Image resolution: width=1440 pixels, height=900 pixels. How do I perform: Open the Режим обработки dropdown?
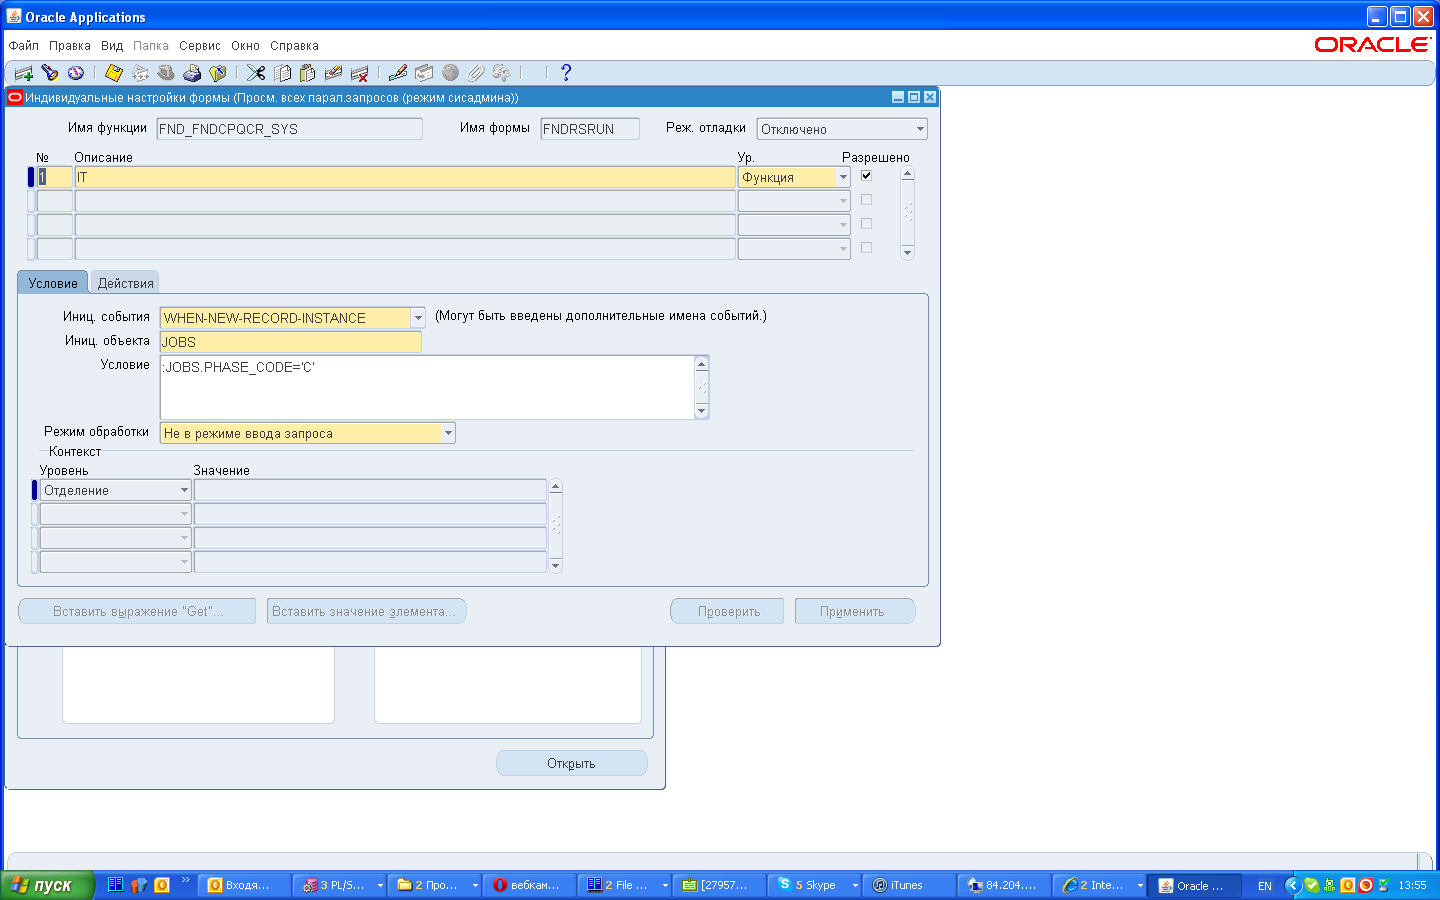click(x=448, y=433)
